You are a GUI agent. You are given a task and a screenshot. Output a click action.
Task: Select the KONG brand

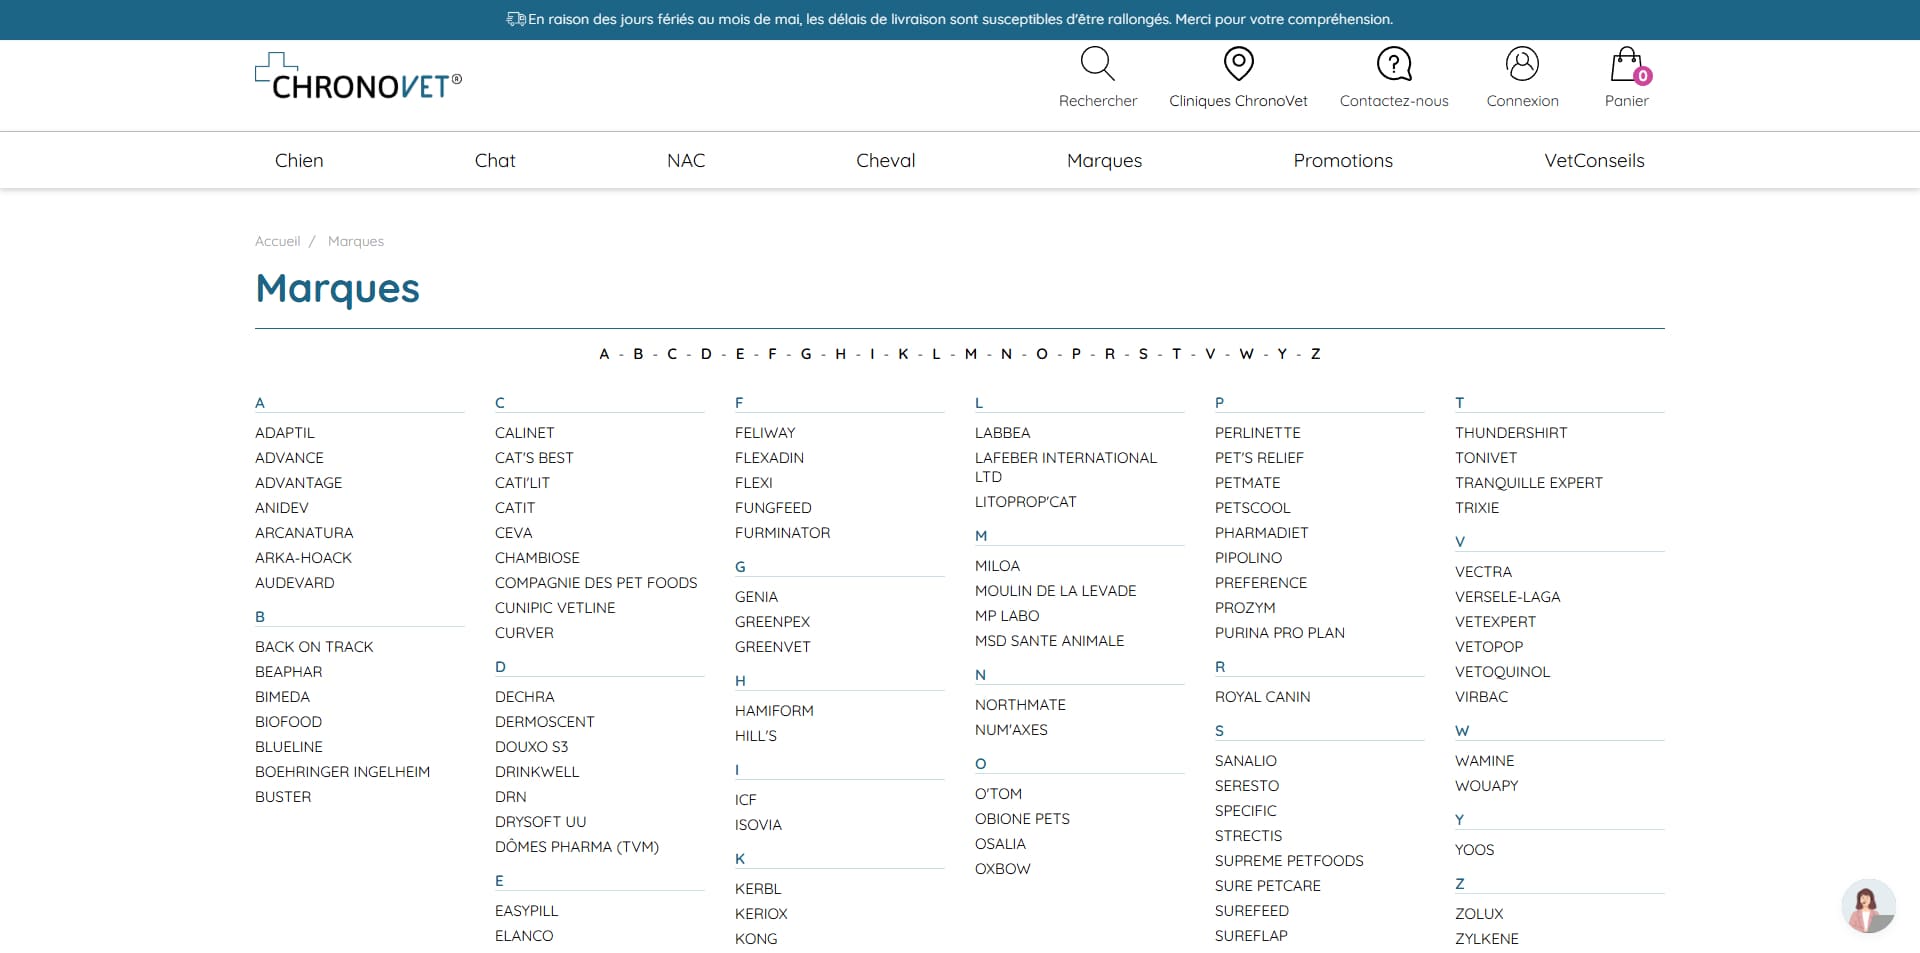pyautogui.click(x=756, y=939)
